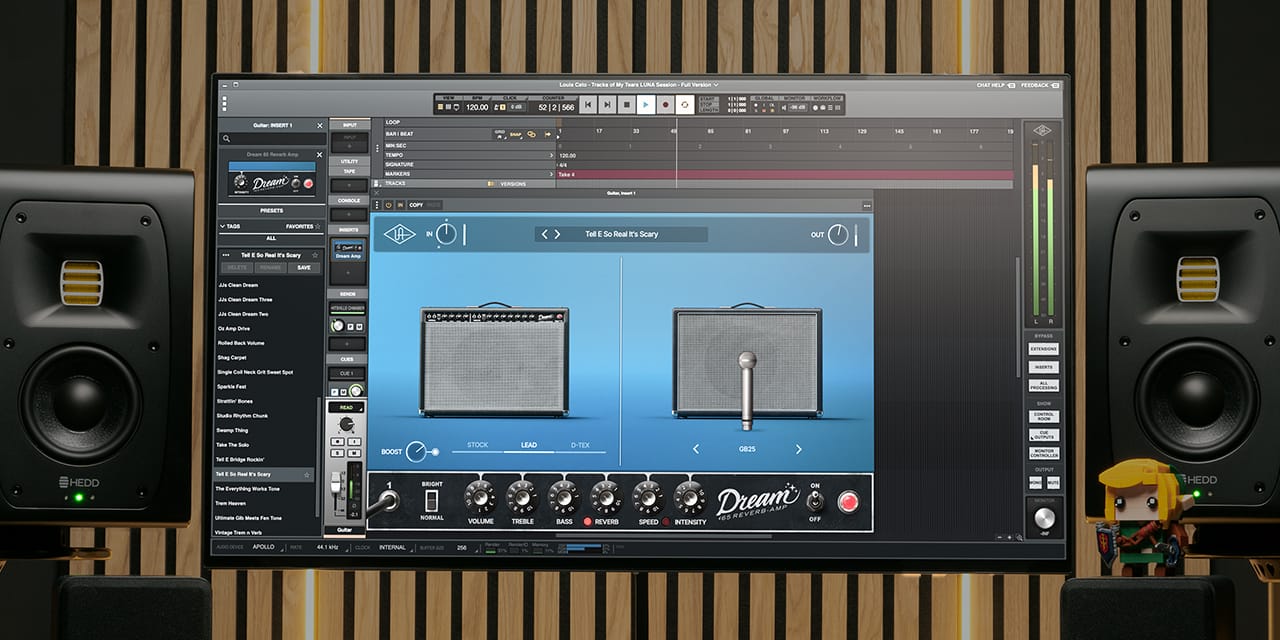Open the READ automation mode dropdown
The width and height of the screenshot is (1280, 640).
click(x=346, y=407)
